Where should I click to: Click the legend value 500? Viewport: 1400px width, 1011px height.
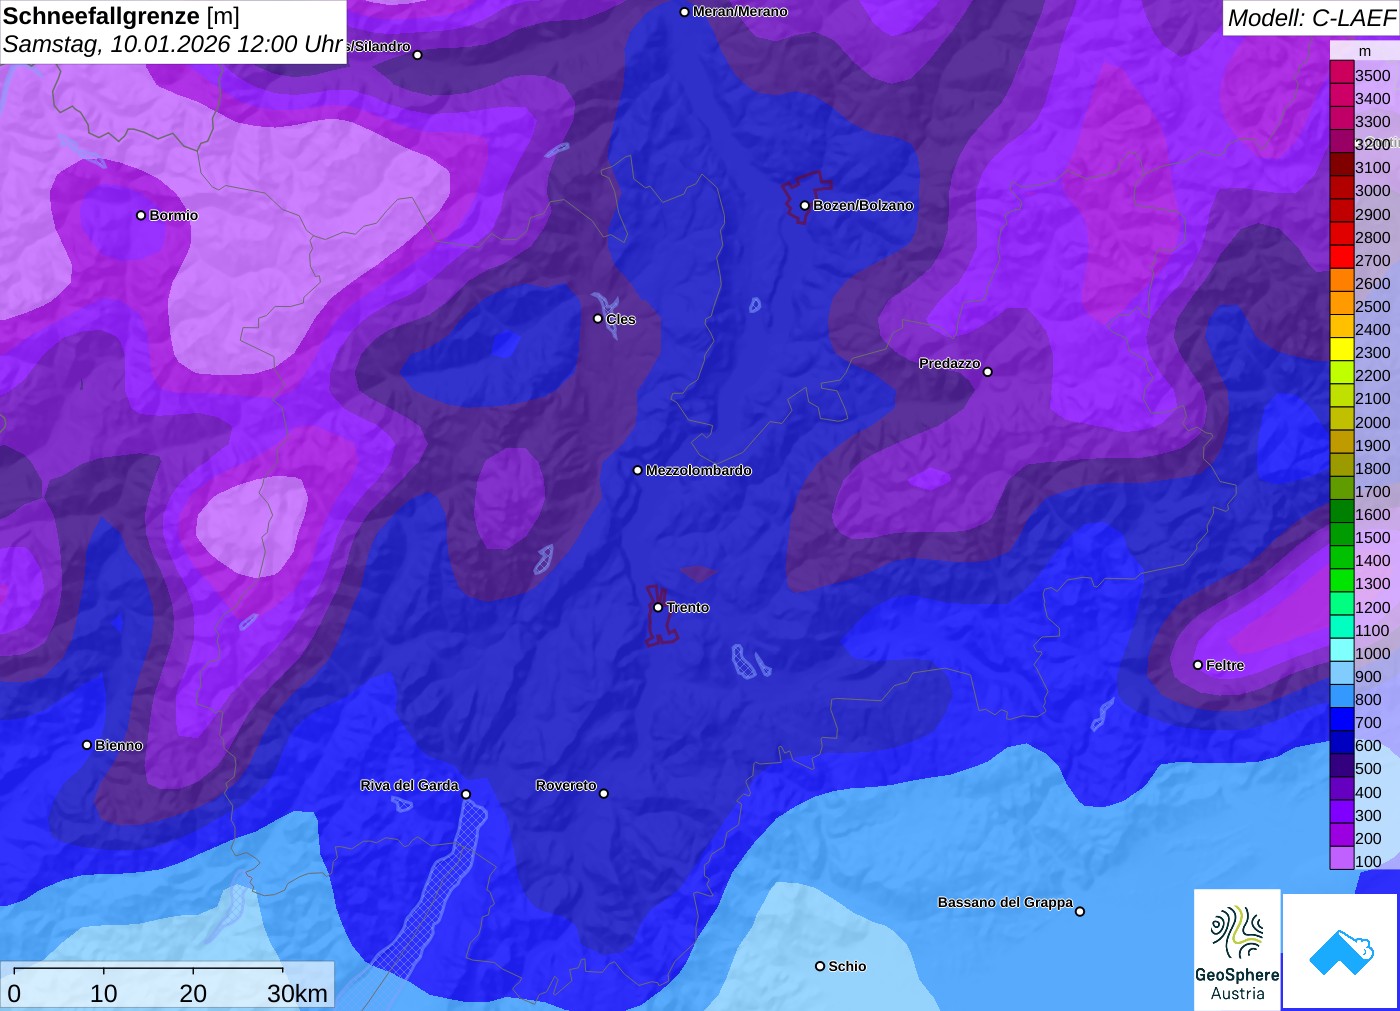pos(1369,768)
